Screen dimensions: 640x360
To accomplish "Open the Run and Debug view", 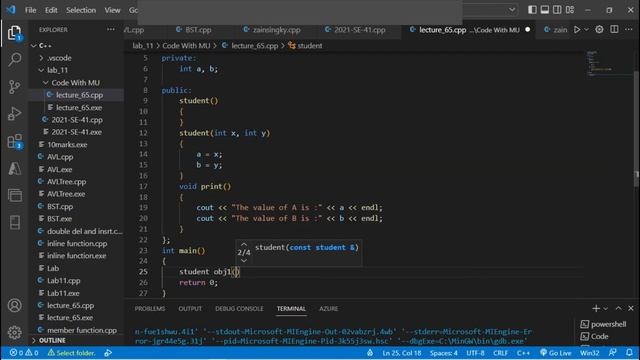I will tap(14, 114).
